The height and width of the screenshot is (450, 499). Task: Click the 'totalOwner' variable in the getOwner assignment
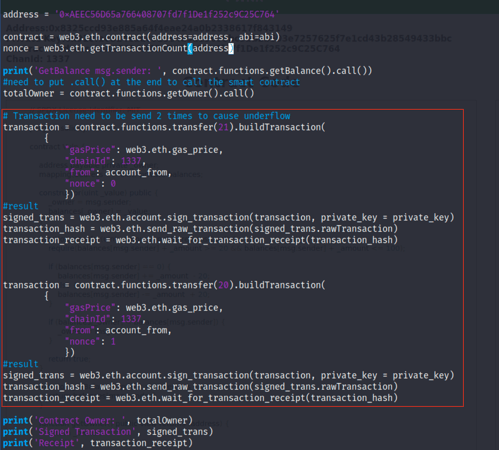pyautogui.click(x=28, y=93)
